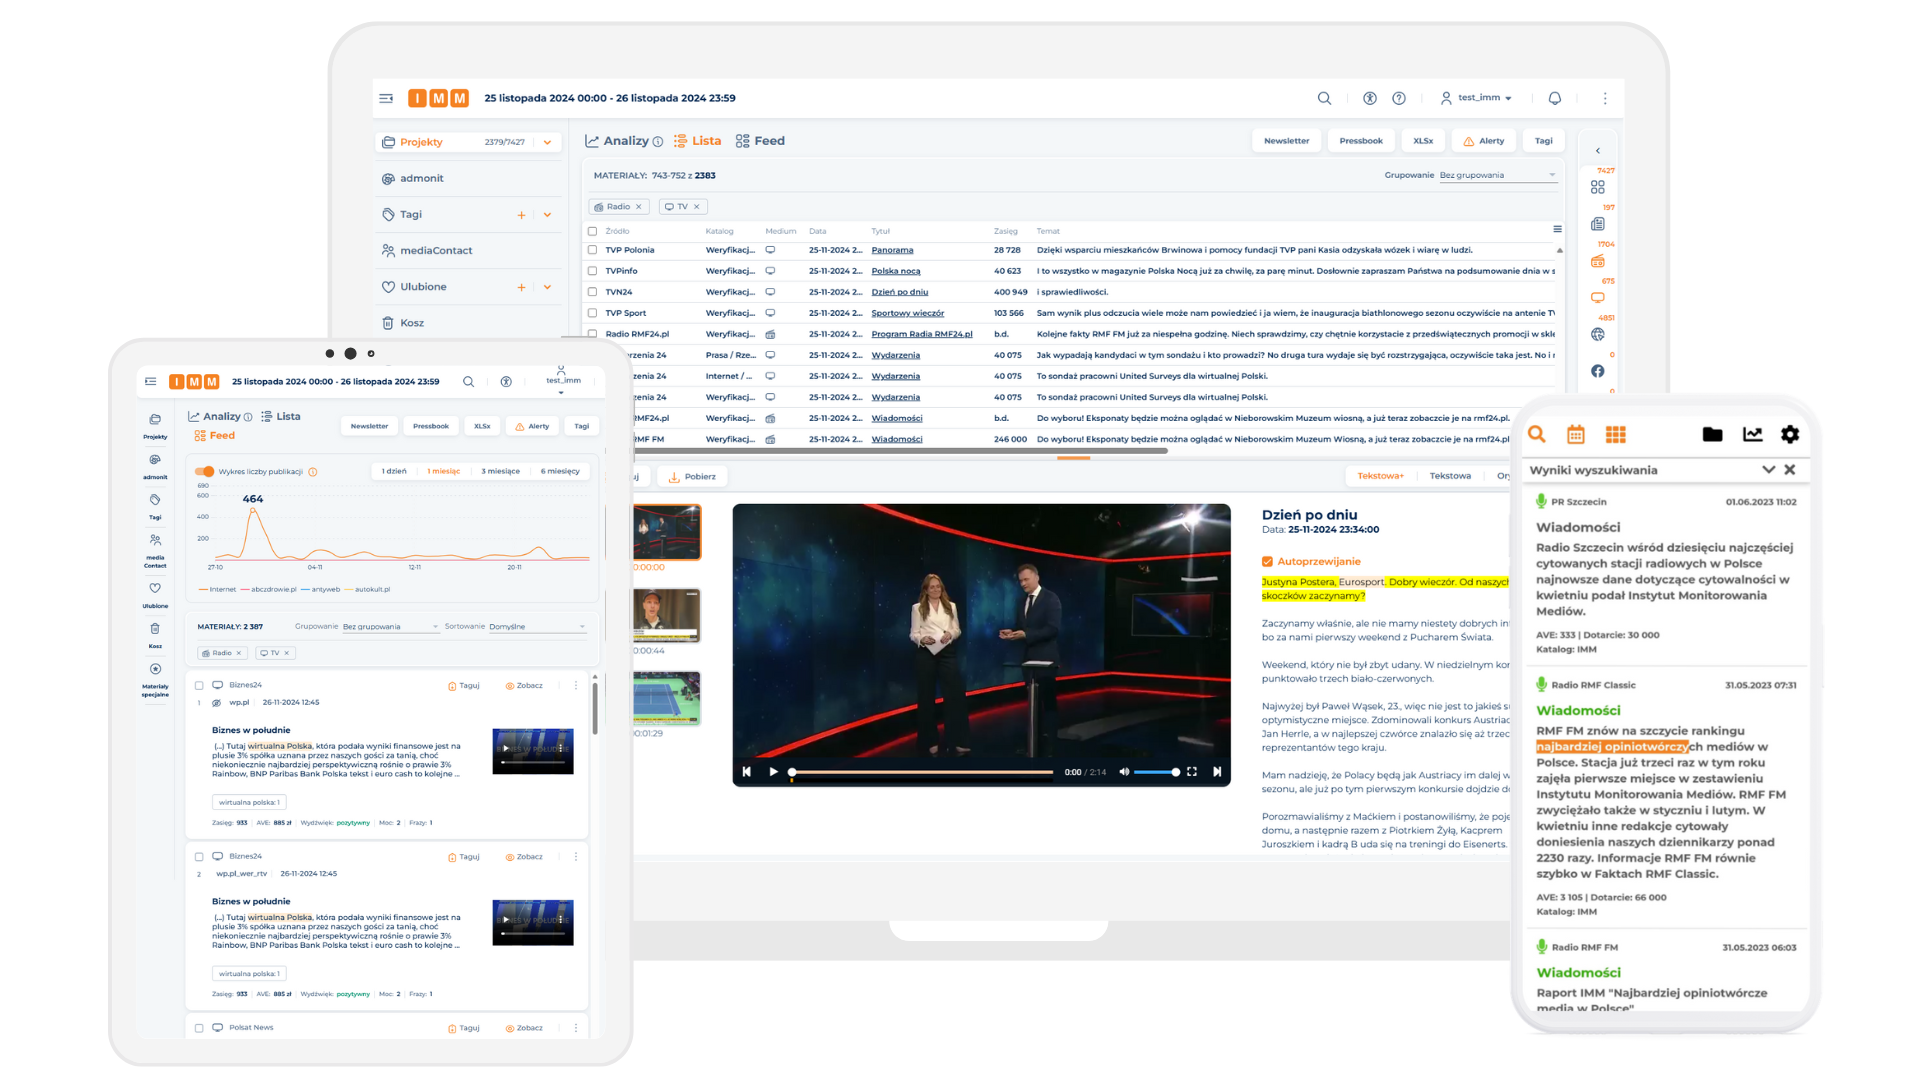Switch to Analizy tab on desktop
This screenshot has width=1920, height=1080.
(617, 141)
